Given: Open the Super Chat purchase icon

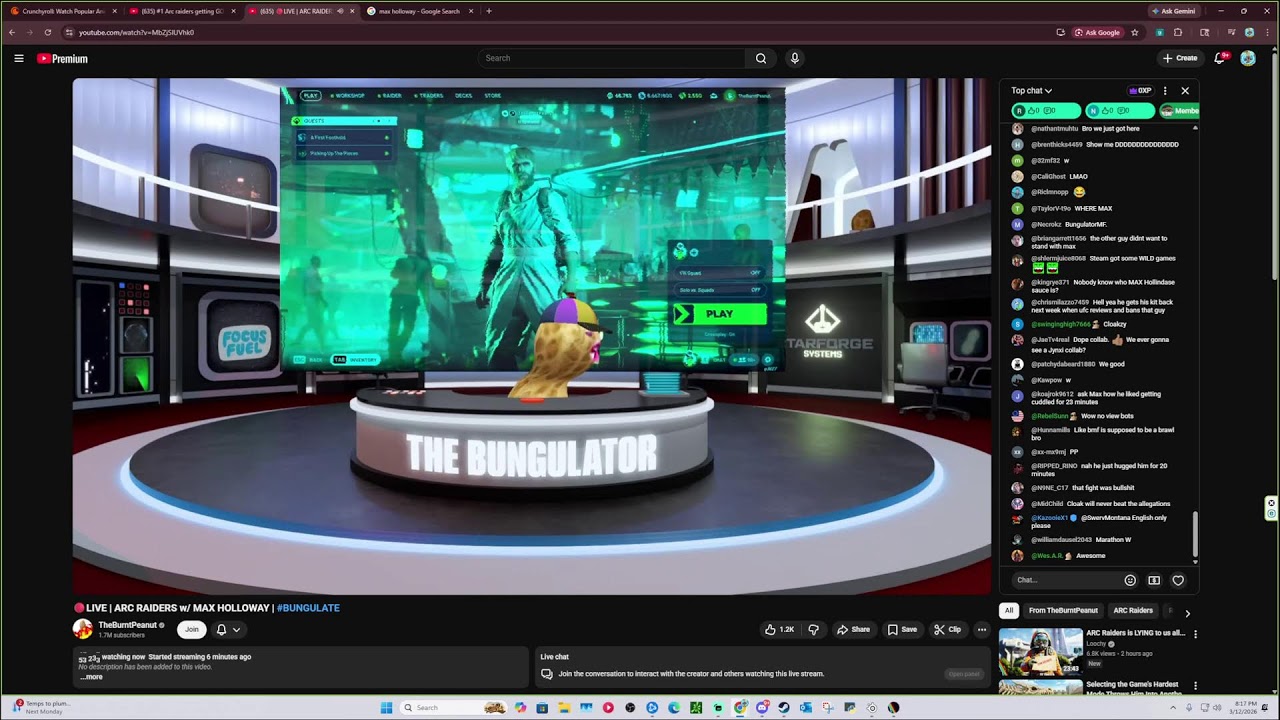Looking at the screenshot, I should click(1154, 580).
